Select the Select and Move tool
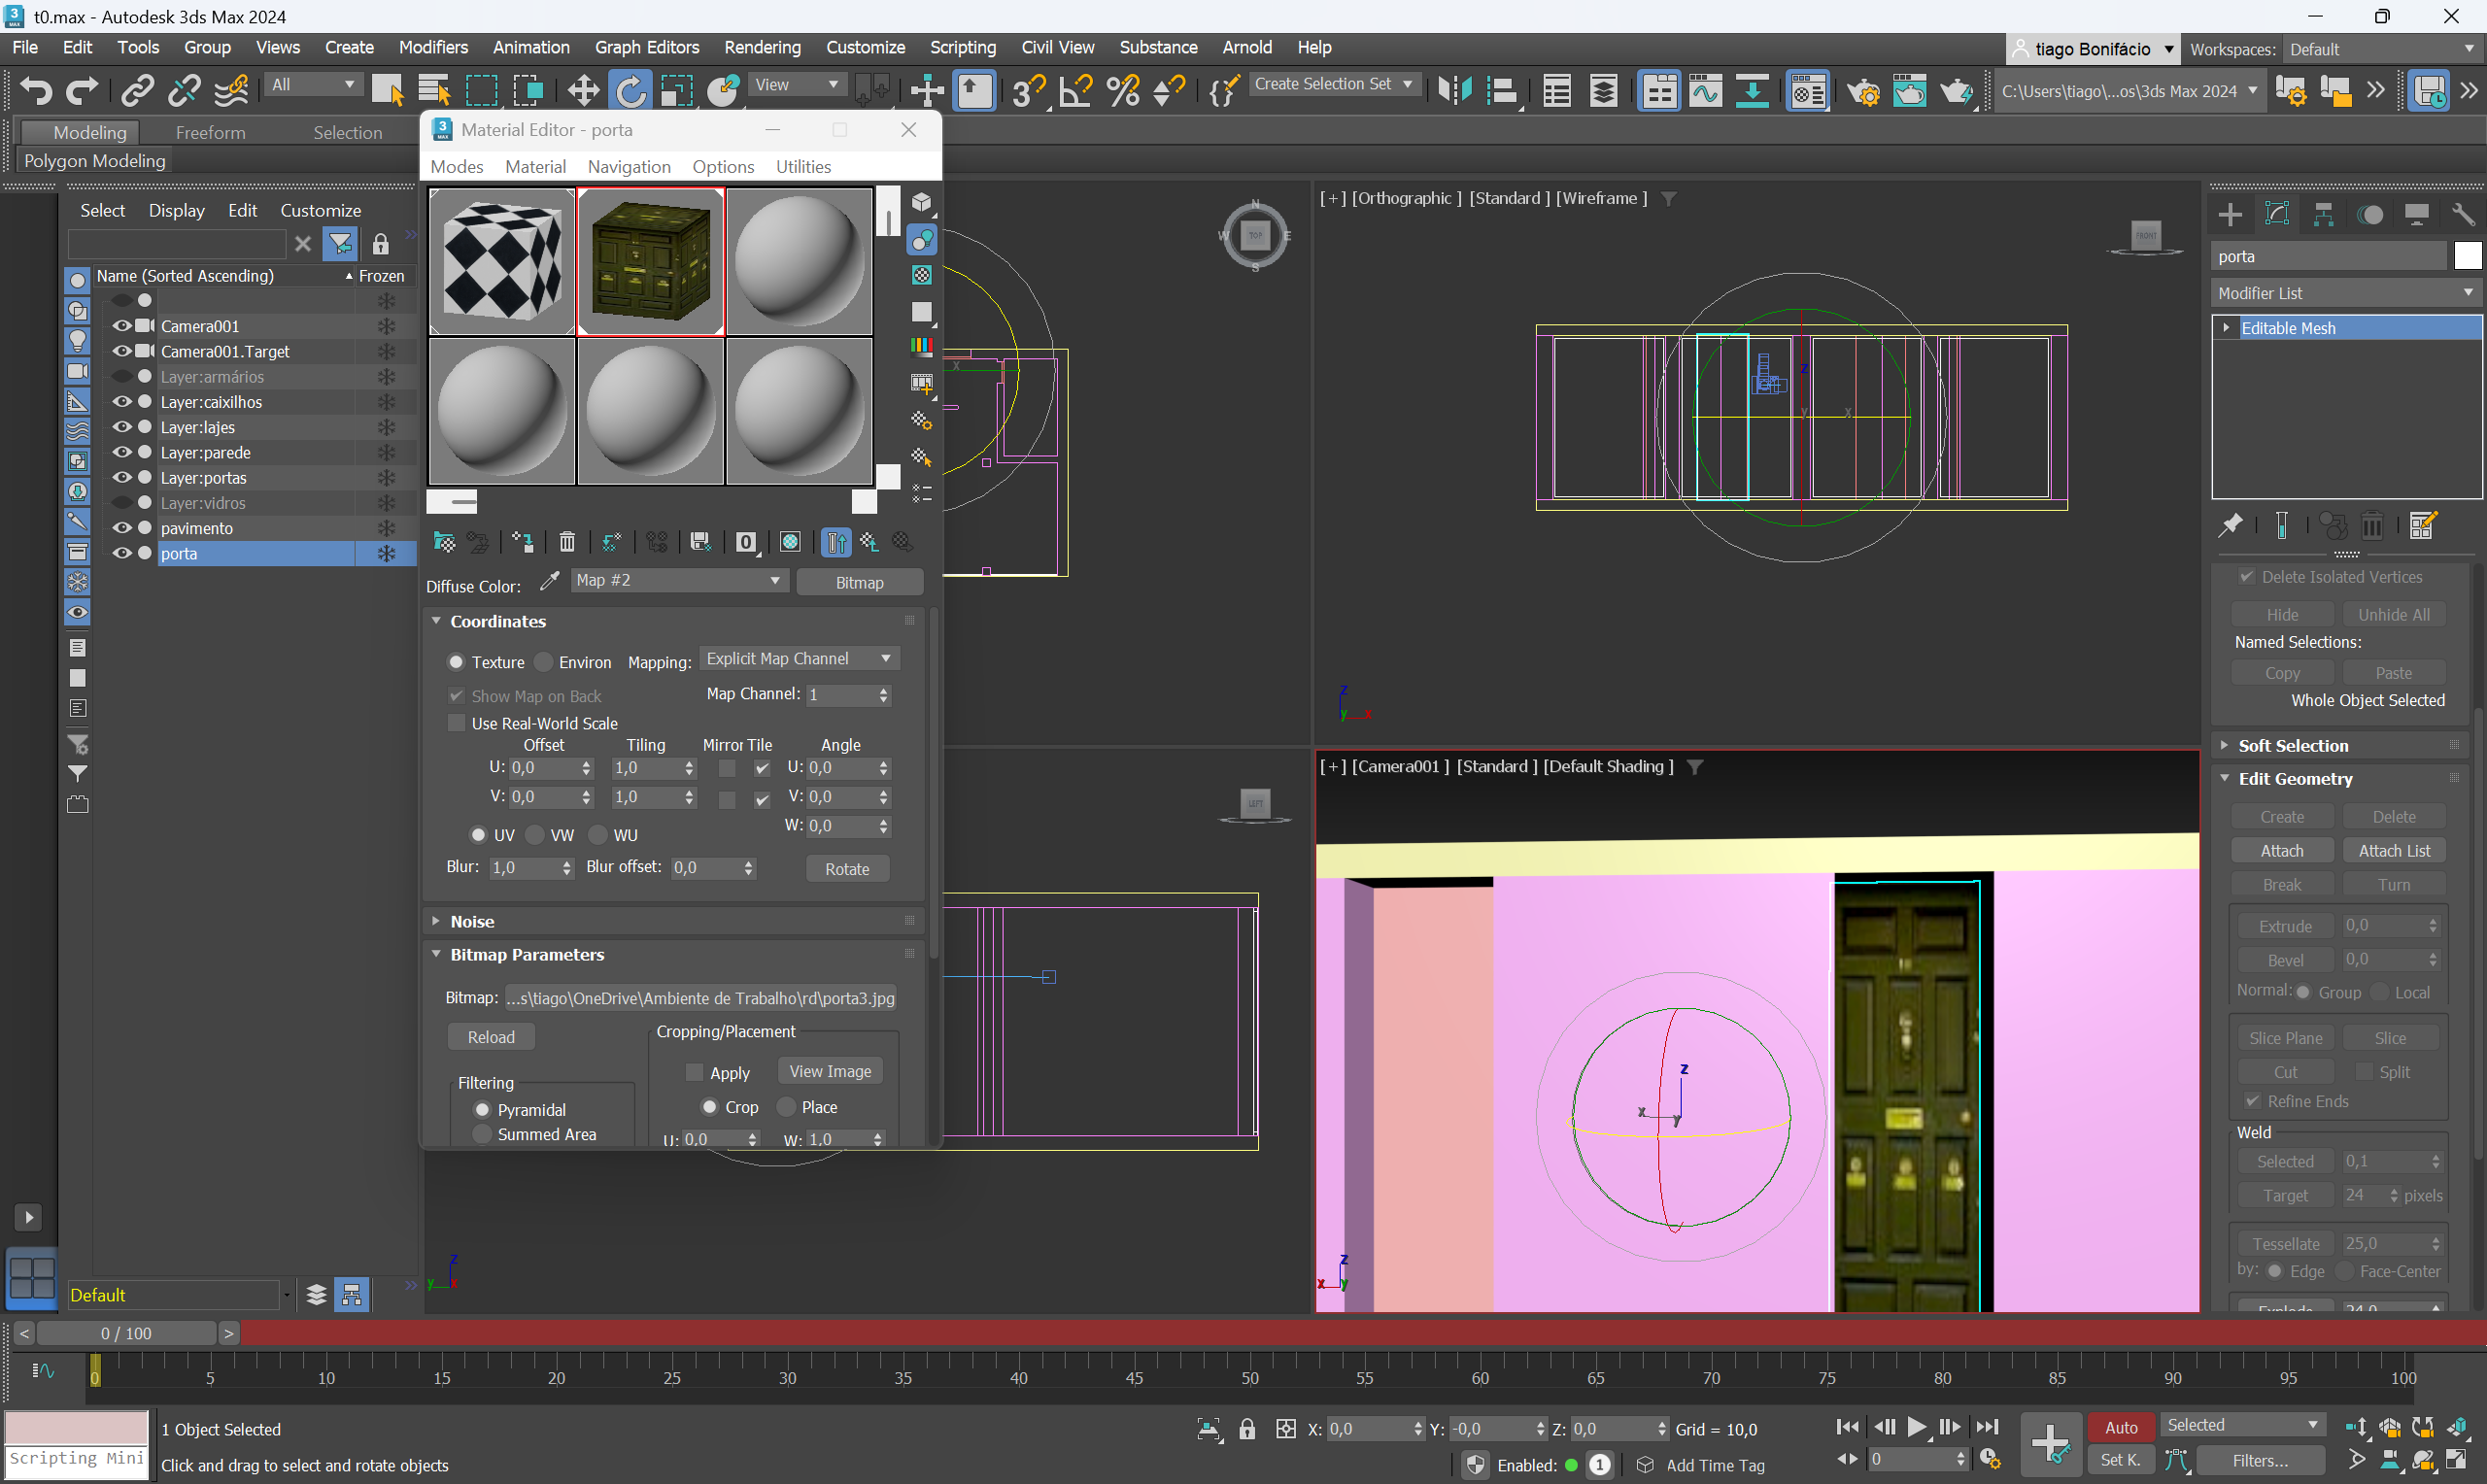 [x=583, y=91]
